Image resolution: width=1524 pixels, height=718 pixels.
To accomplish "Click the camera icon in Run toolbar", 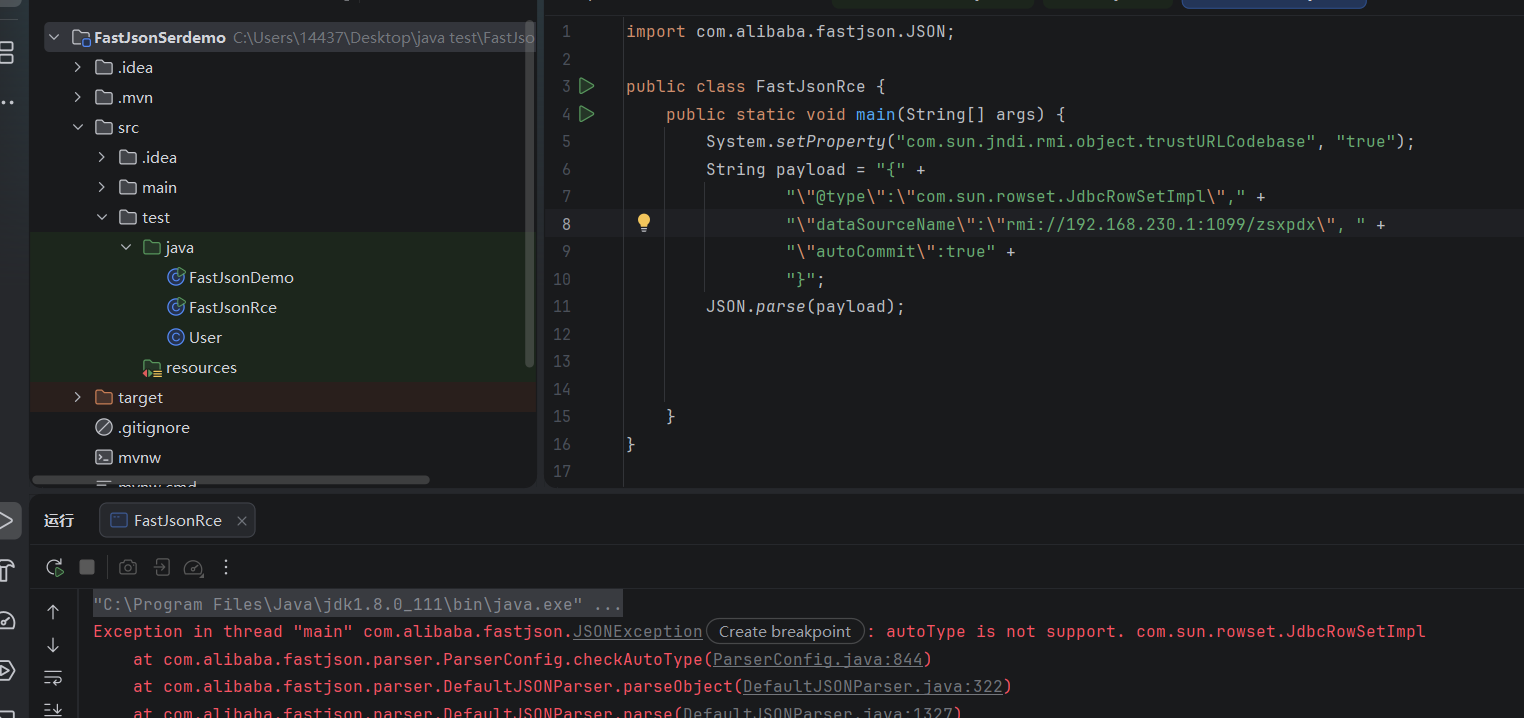I will [x=128, y=567].
